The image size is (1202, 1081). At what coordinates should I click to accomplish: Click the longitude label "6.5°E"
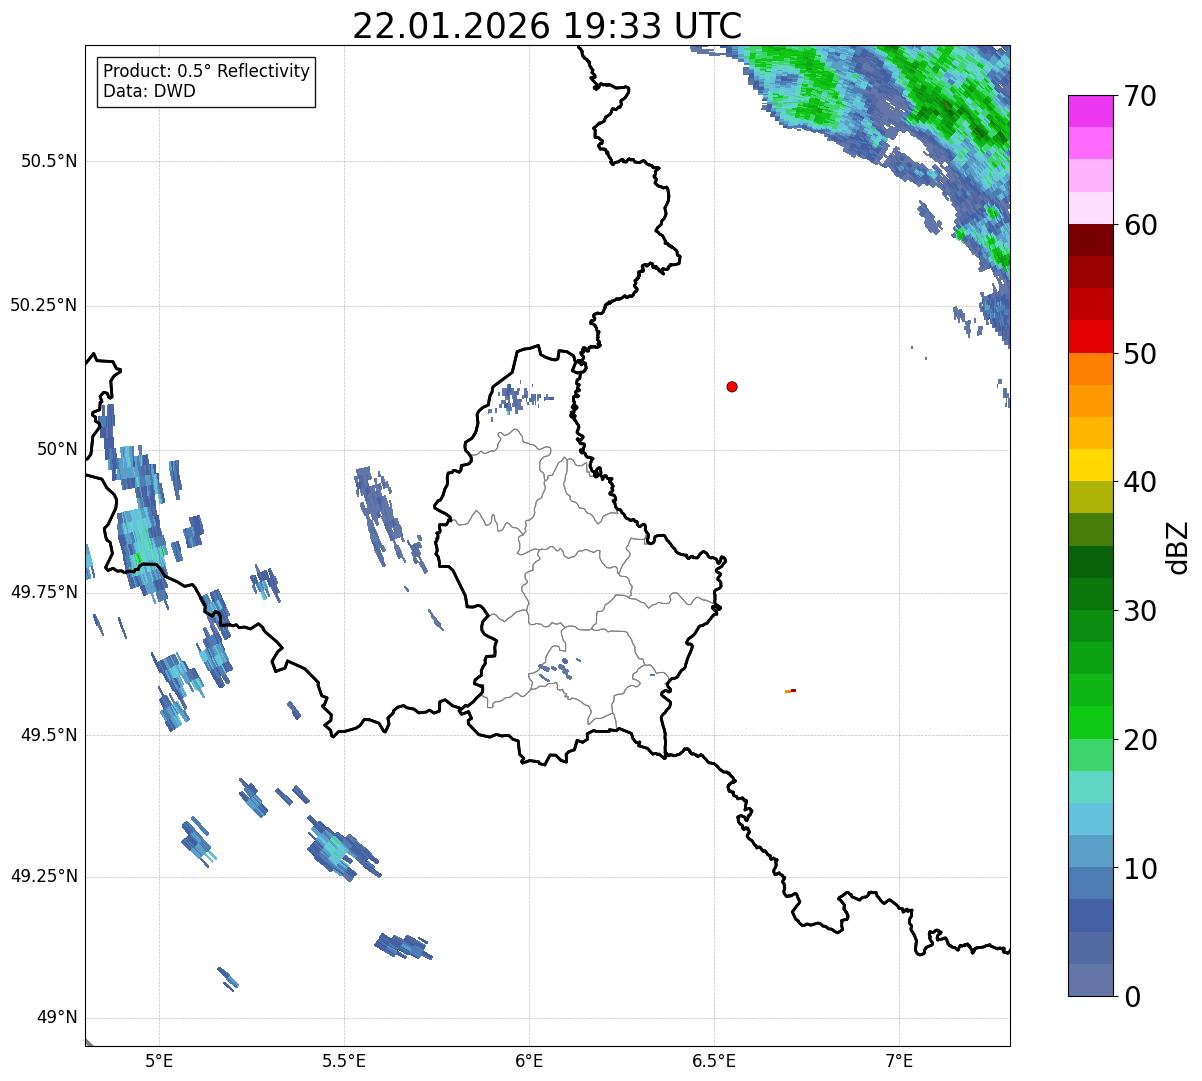(x=715, y=1060)
